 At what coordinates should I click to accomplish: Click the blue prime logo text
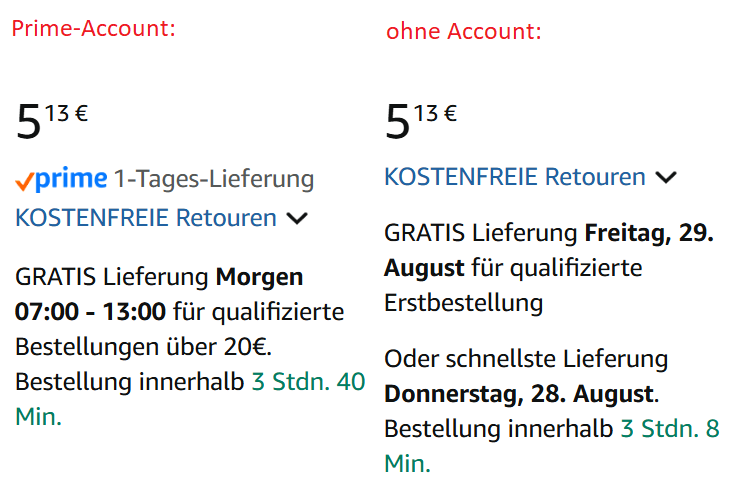click(71, 180)
